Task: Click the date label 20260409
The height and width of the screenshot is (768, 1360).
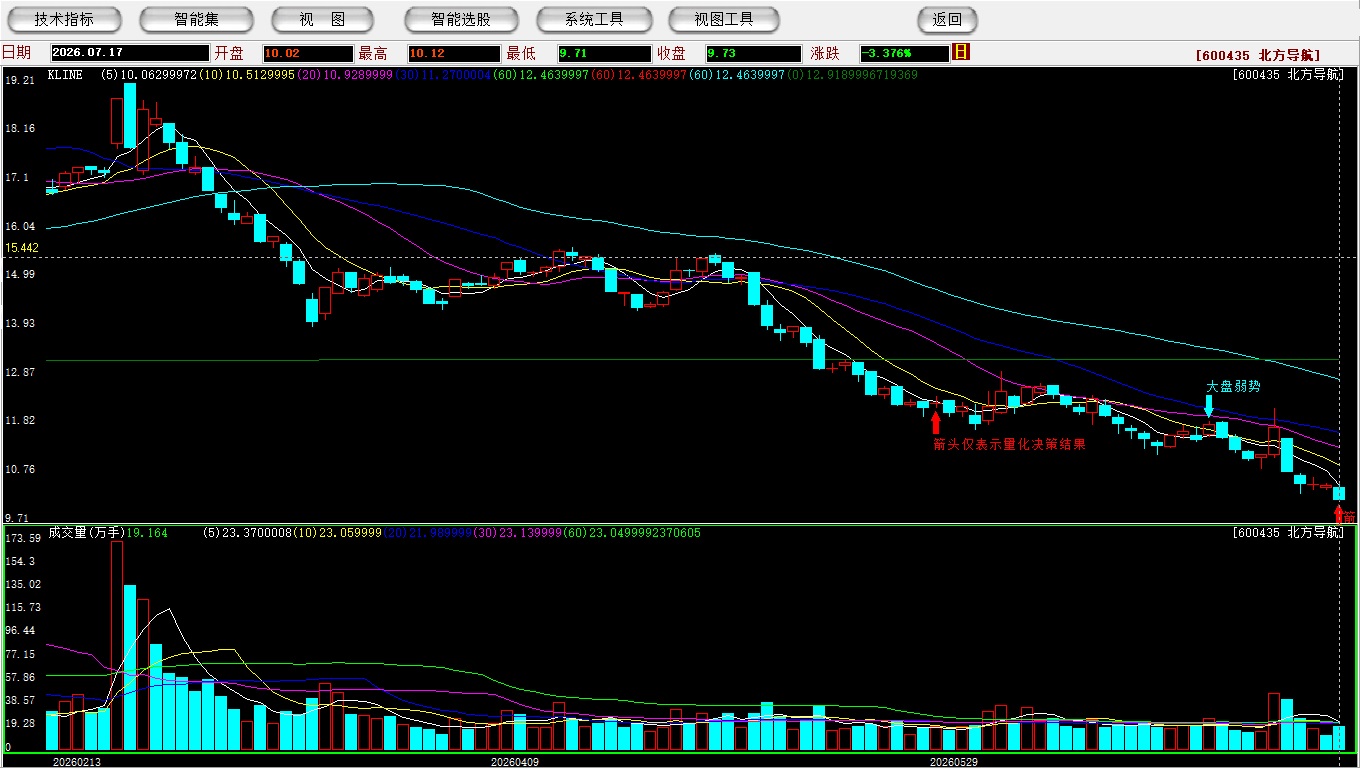Action: coord(515,761)
